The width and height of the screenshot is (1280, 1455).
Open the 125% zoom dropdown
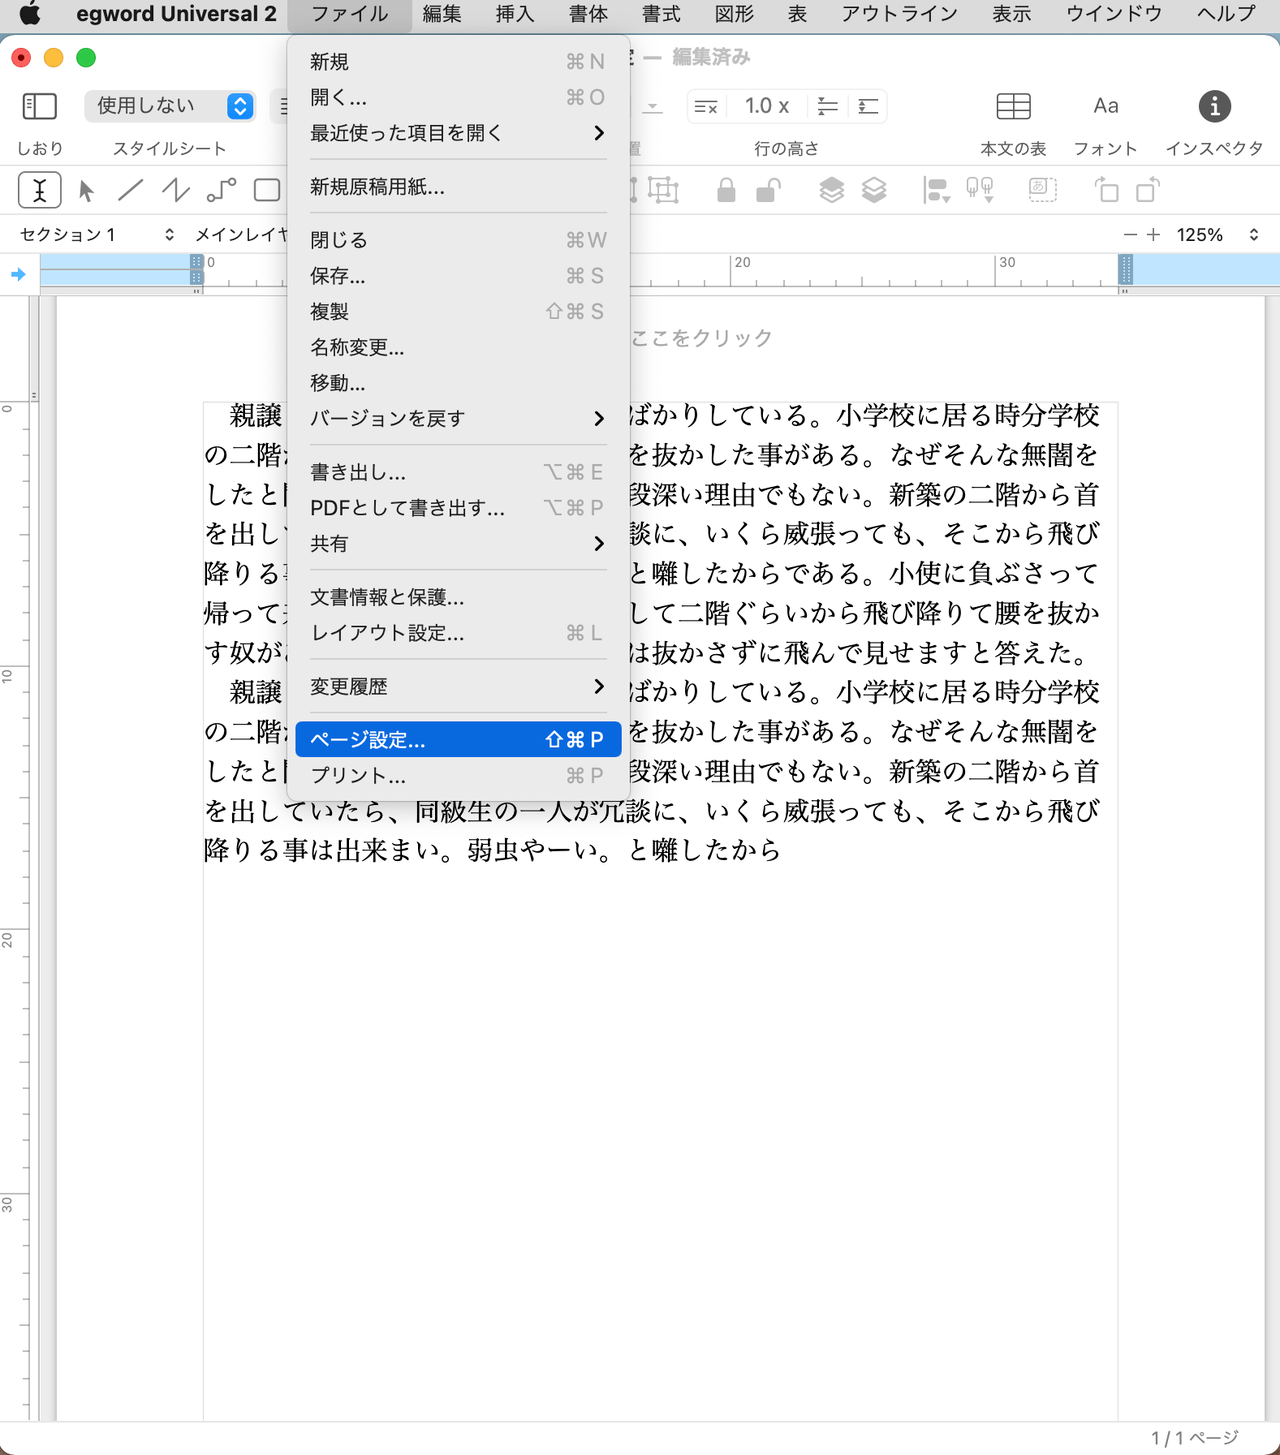click(x=1217, y=234)
